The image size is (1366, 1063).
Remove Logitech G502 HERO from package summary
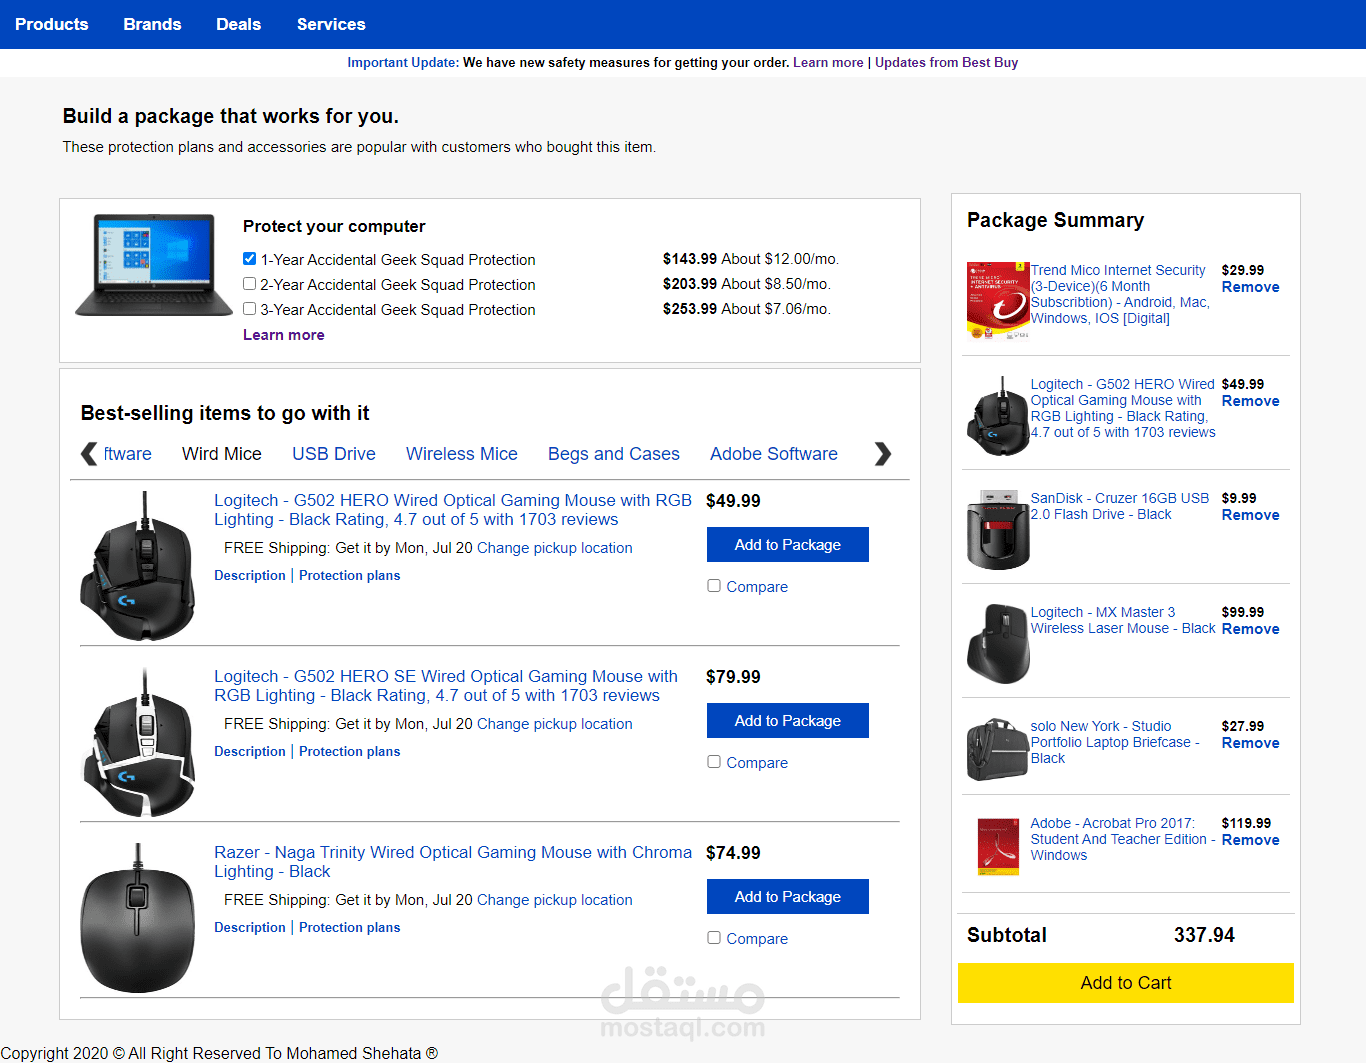pos(1250,401)
